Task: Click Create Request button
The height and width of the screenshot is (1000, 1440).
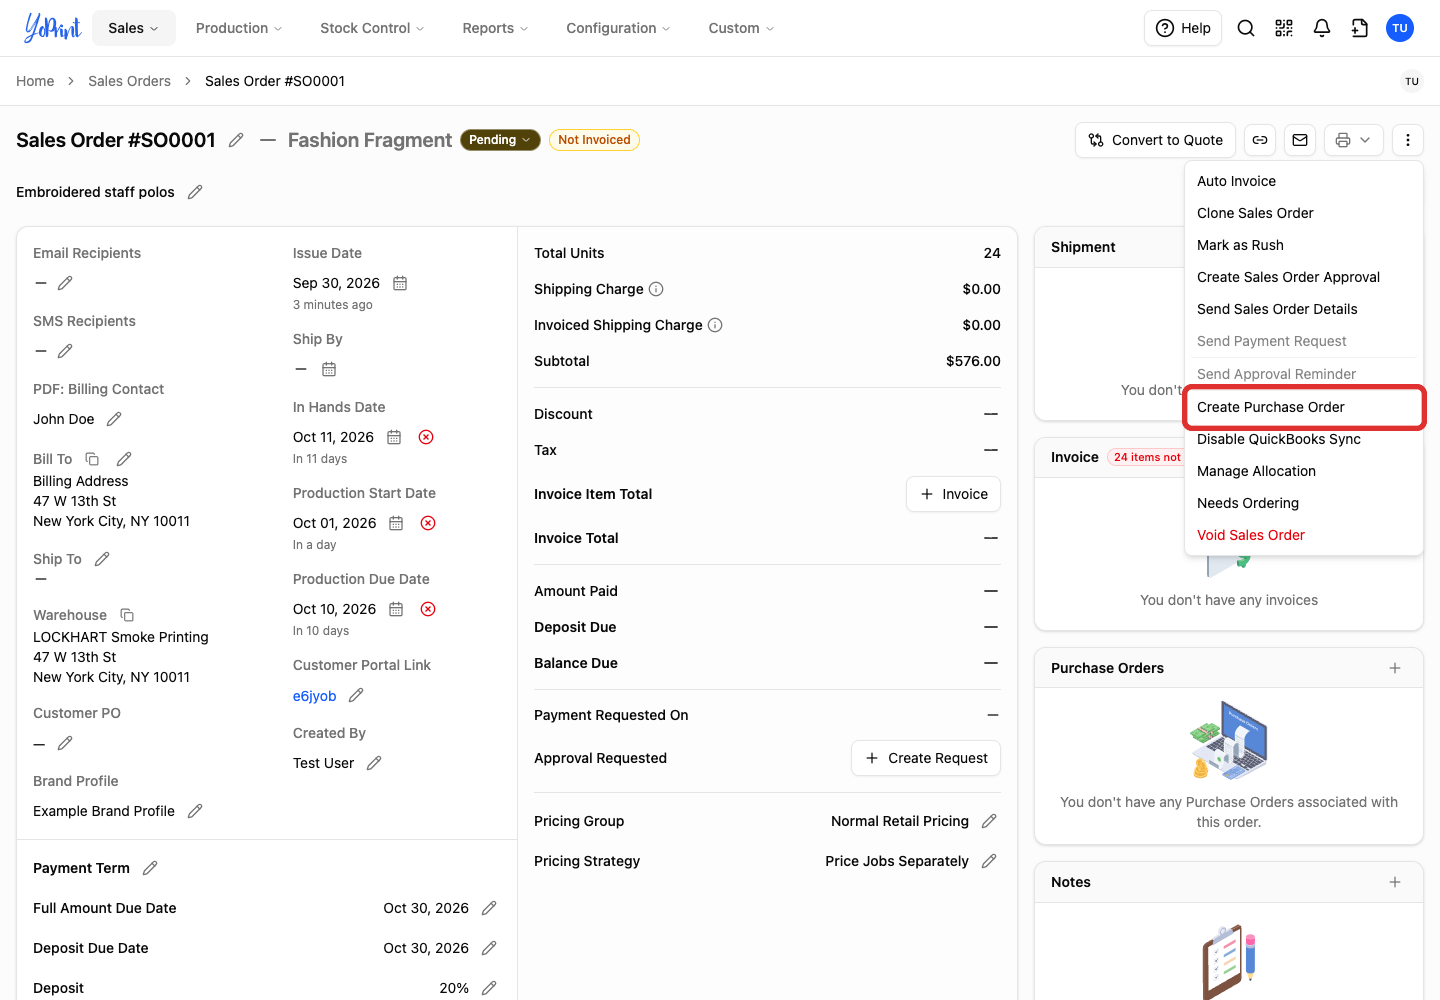Action: pos(926,758)
